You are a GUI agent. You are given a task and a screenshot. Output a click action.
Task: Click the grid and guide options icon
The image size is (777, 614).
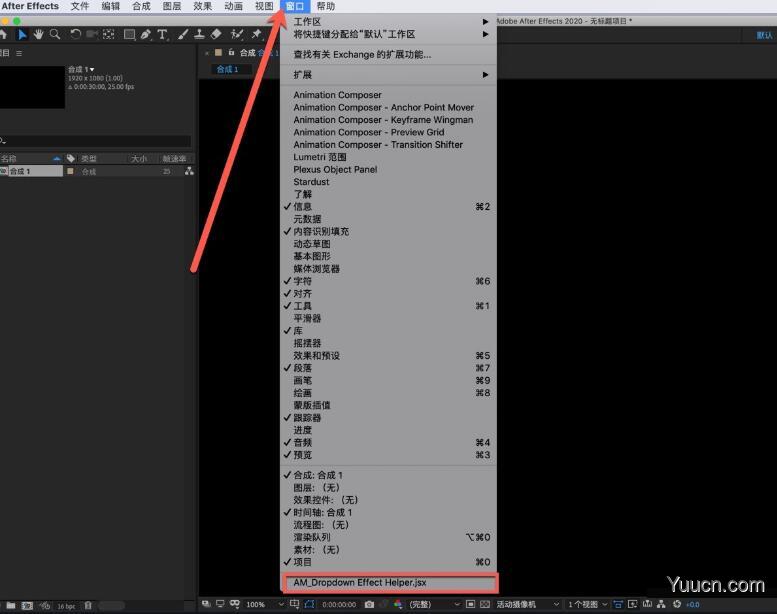tap(294, 604)
